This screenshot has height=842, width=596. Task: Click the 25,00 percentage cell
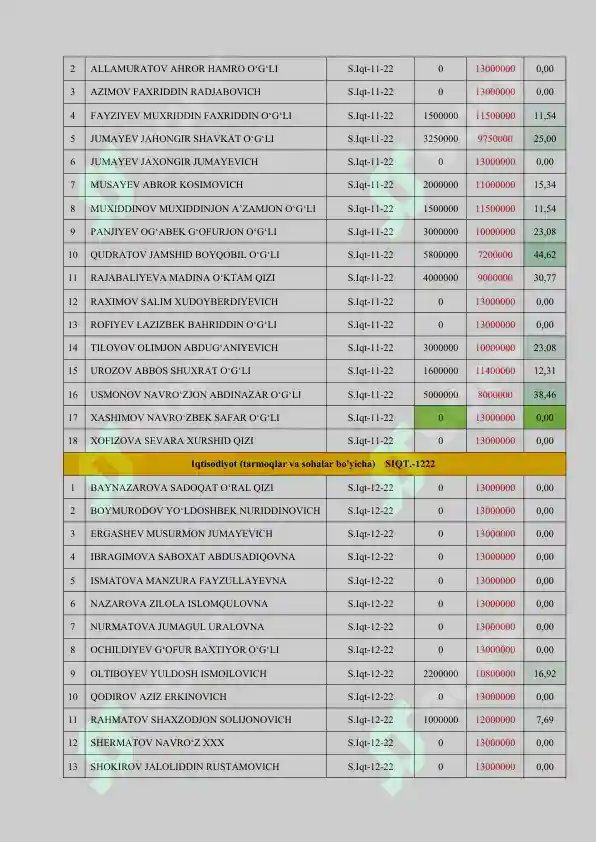point(544,139)
